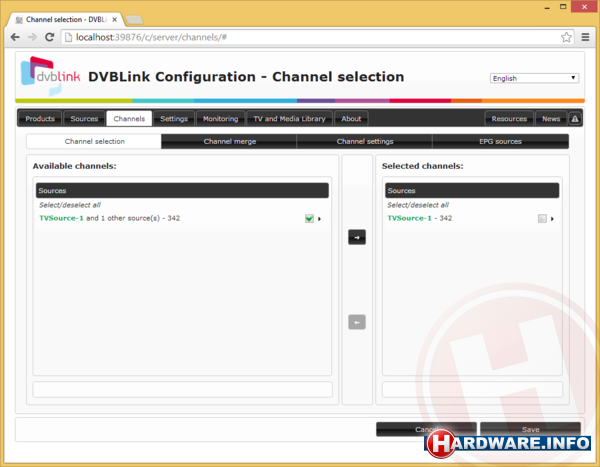Screen dimensions: 600x467
Task: Open the EPG sources tab
Action: (500, 142)
